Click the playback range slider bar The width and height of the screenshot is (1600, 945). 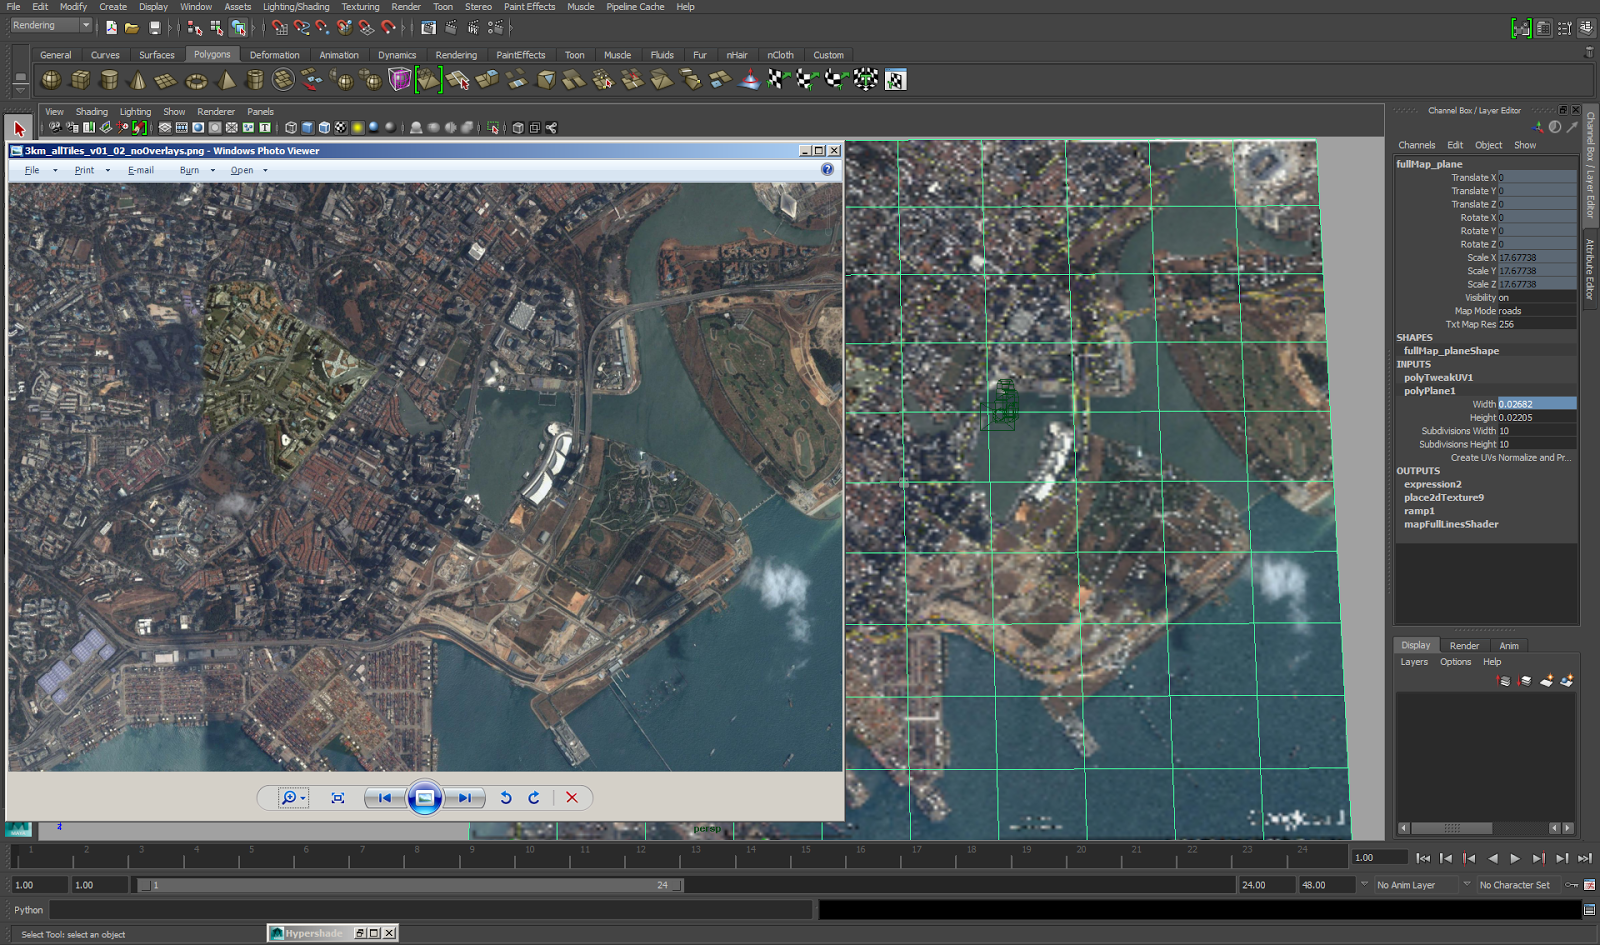(x=410, y=885)
